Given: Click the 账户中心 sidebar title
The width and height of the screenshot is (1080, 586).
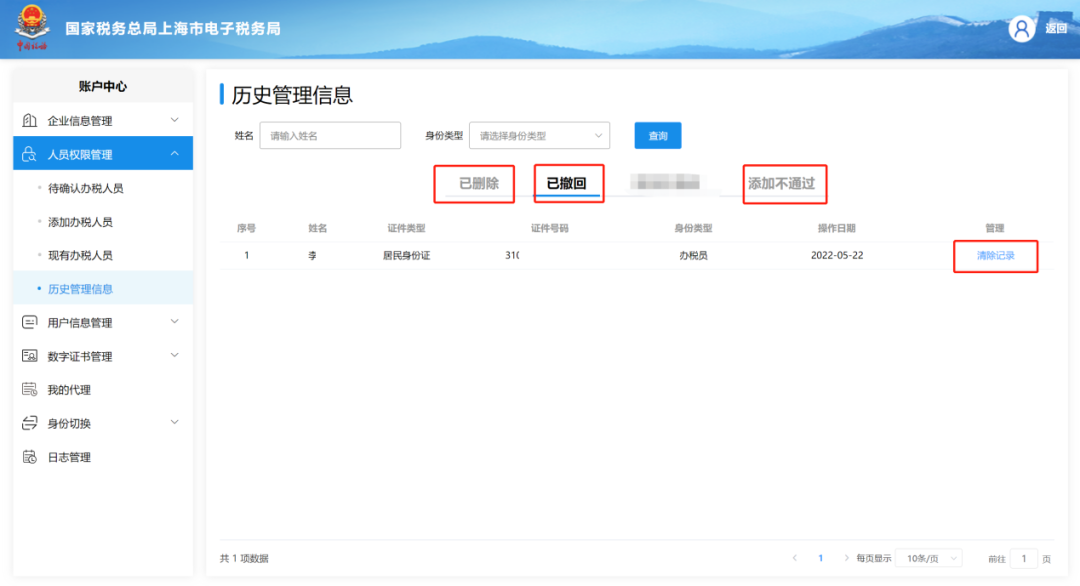Looking at the screenshot, I should pos(103,86).
